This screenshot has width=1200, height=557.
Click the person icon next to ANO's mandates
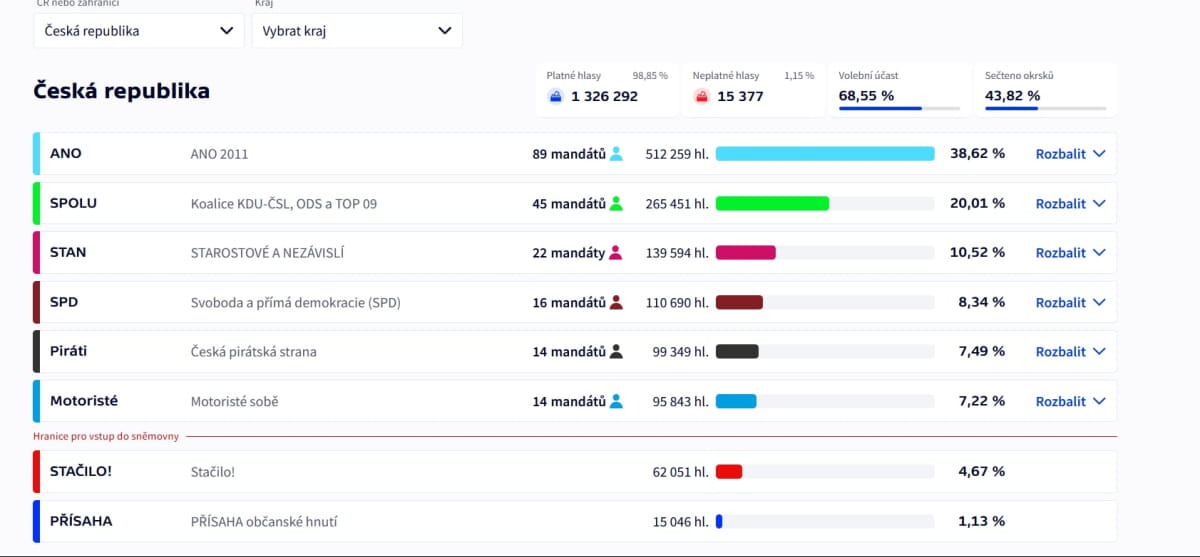616,154
